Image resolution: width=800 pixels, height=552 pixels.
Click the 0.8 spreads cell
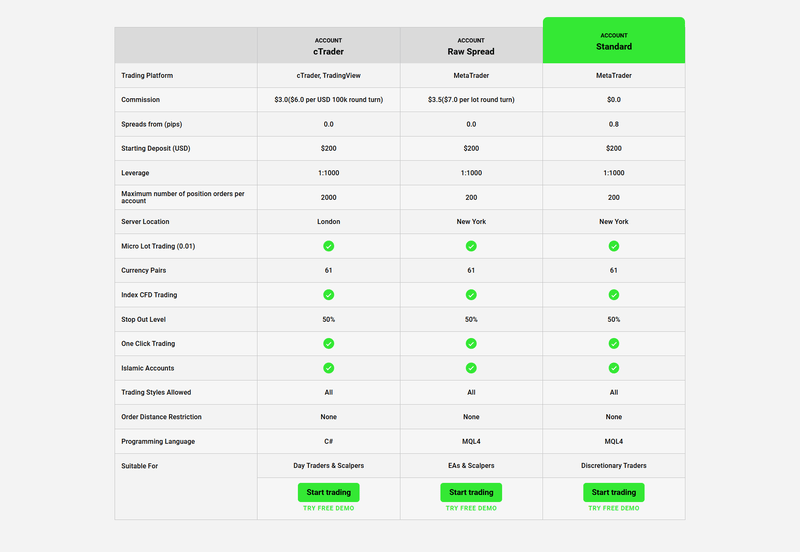pos(614,124)
